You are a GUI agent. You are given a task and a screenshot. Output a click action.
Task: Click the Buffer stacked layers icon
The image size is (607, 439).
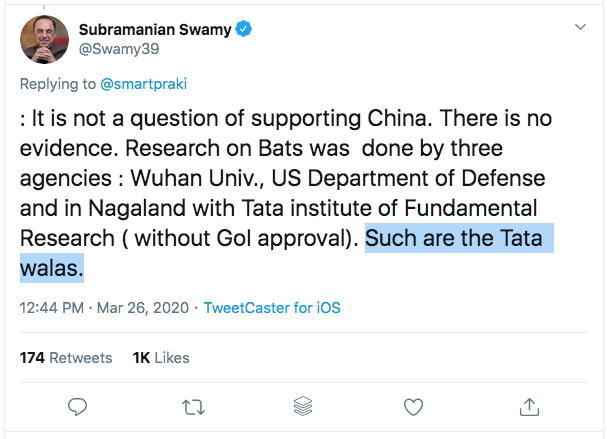point(304,406)
